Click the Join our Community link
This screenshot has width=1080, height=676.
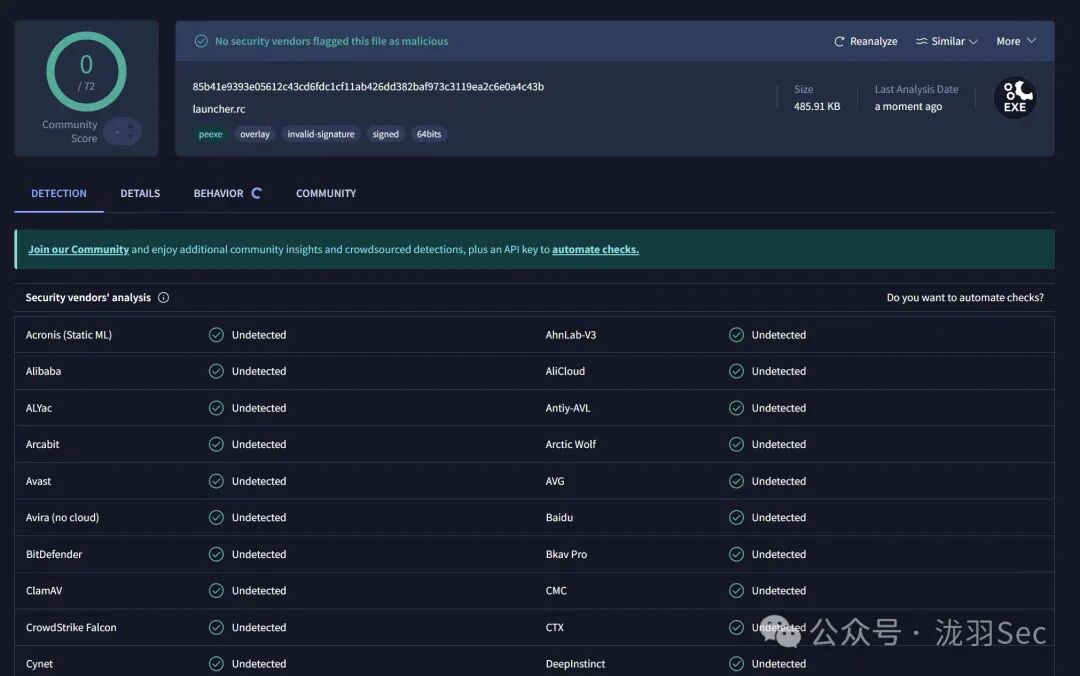pyautogui.click(x=78, y=250)
